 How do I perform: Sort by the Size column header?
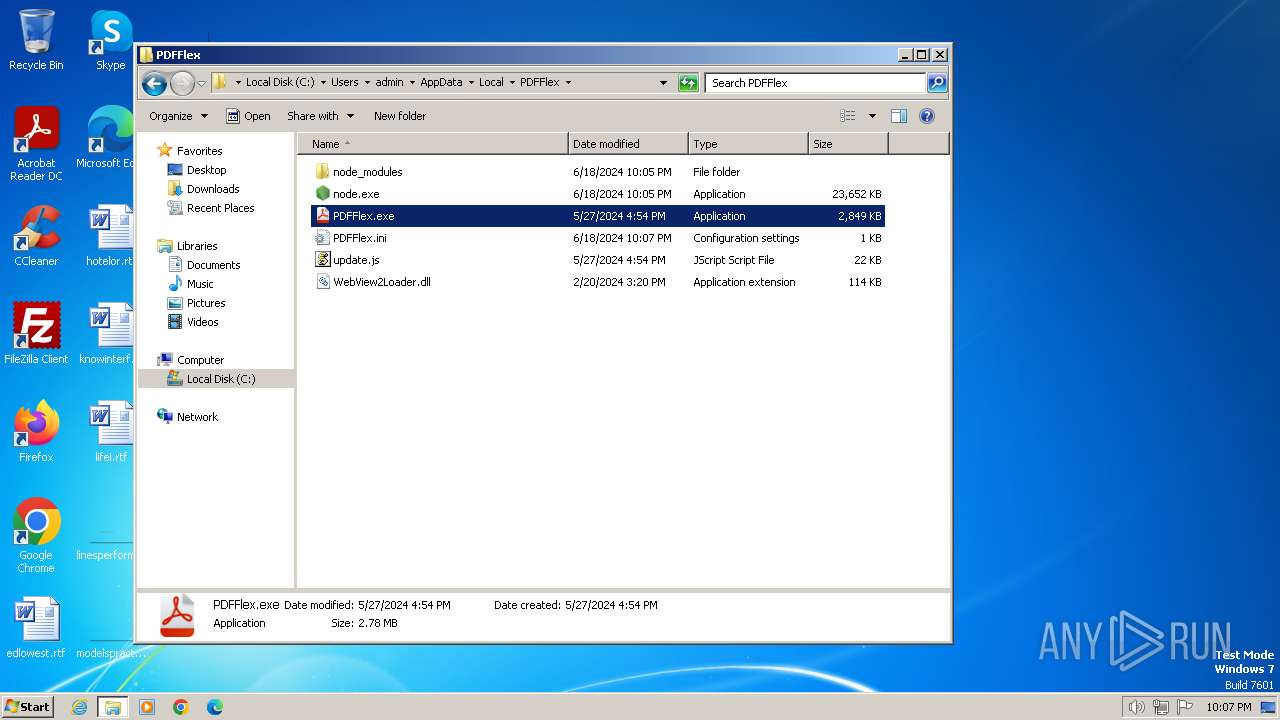point(848,144)
